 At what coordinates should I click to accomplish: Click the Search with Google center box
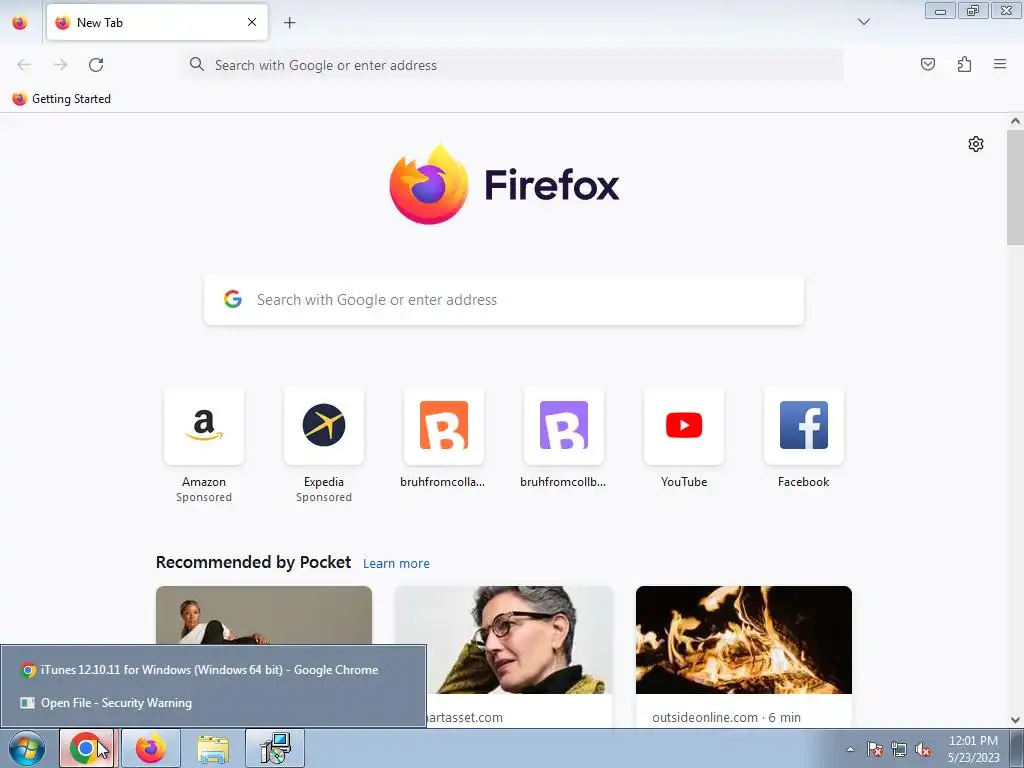tap(504, 300)
